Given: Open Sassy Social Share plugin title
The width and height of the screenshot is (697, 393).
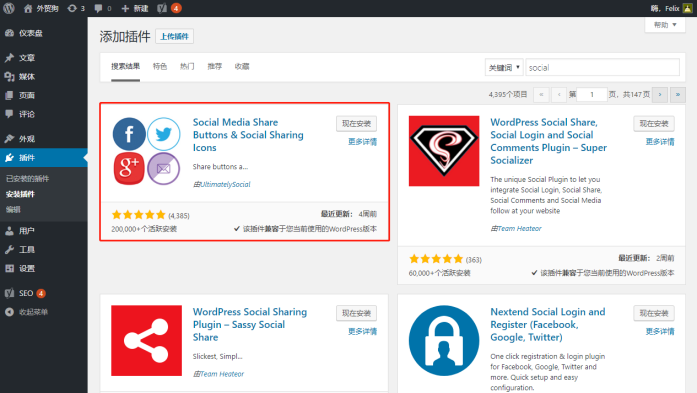Looking at the screenshot, I should 250,325.
